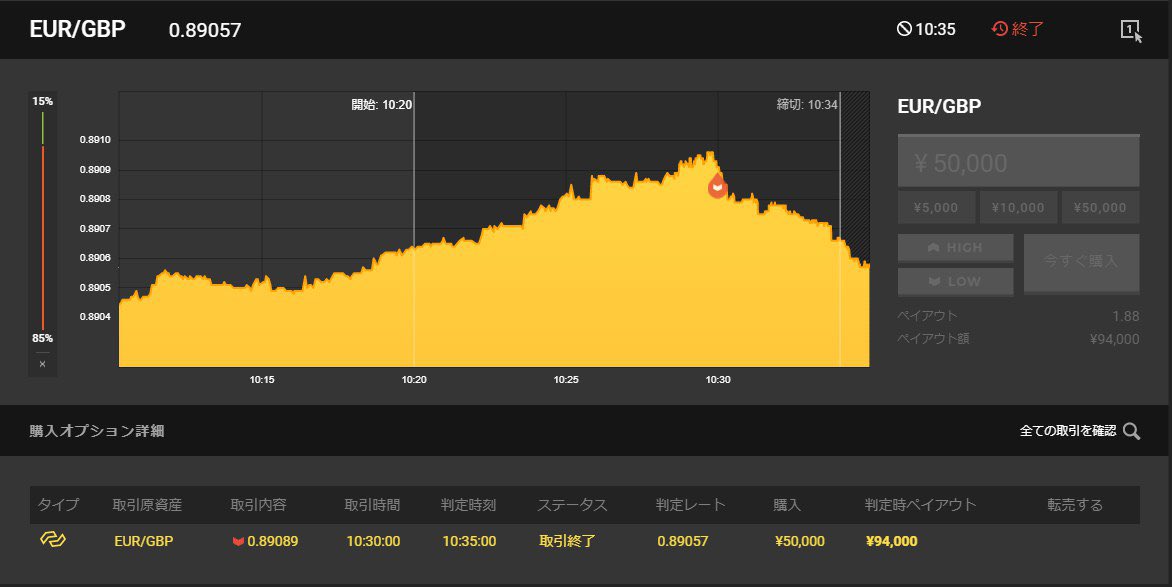Image resolution: width=1172 pixels, height=587 pixels.
Task: Click the ステータス column header
Action: tap(573, 505)
